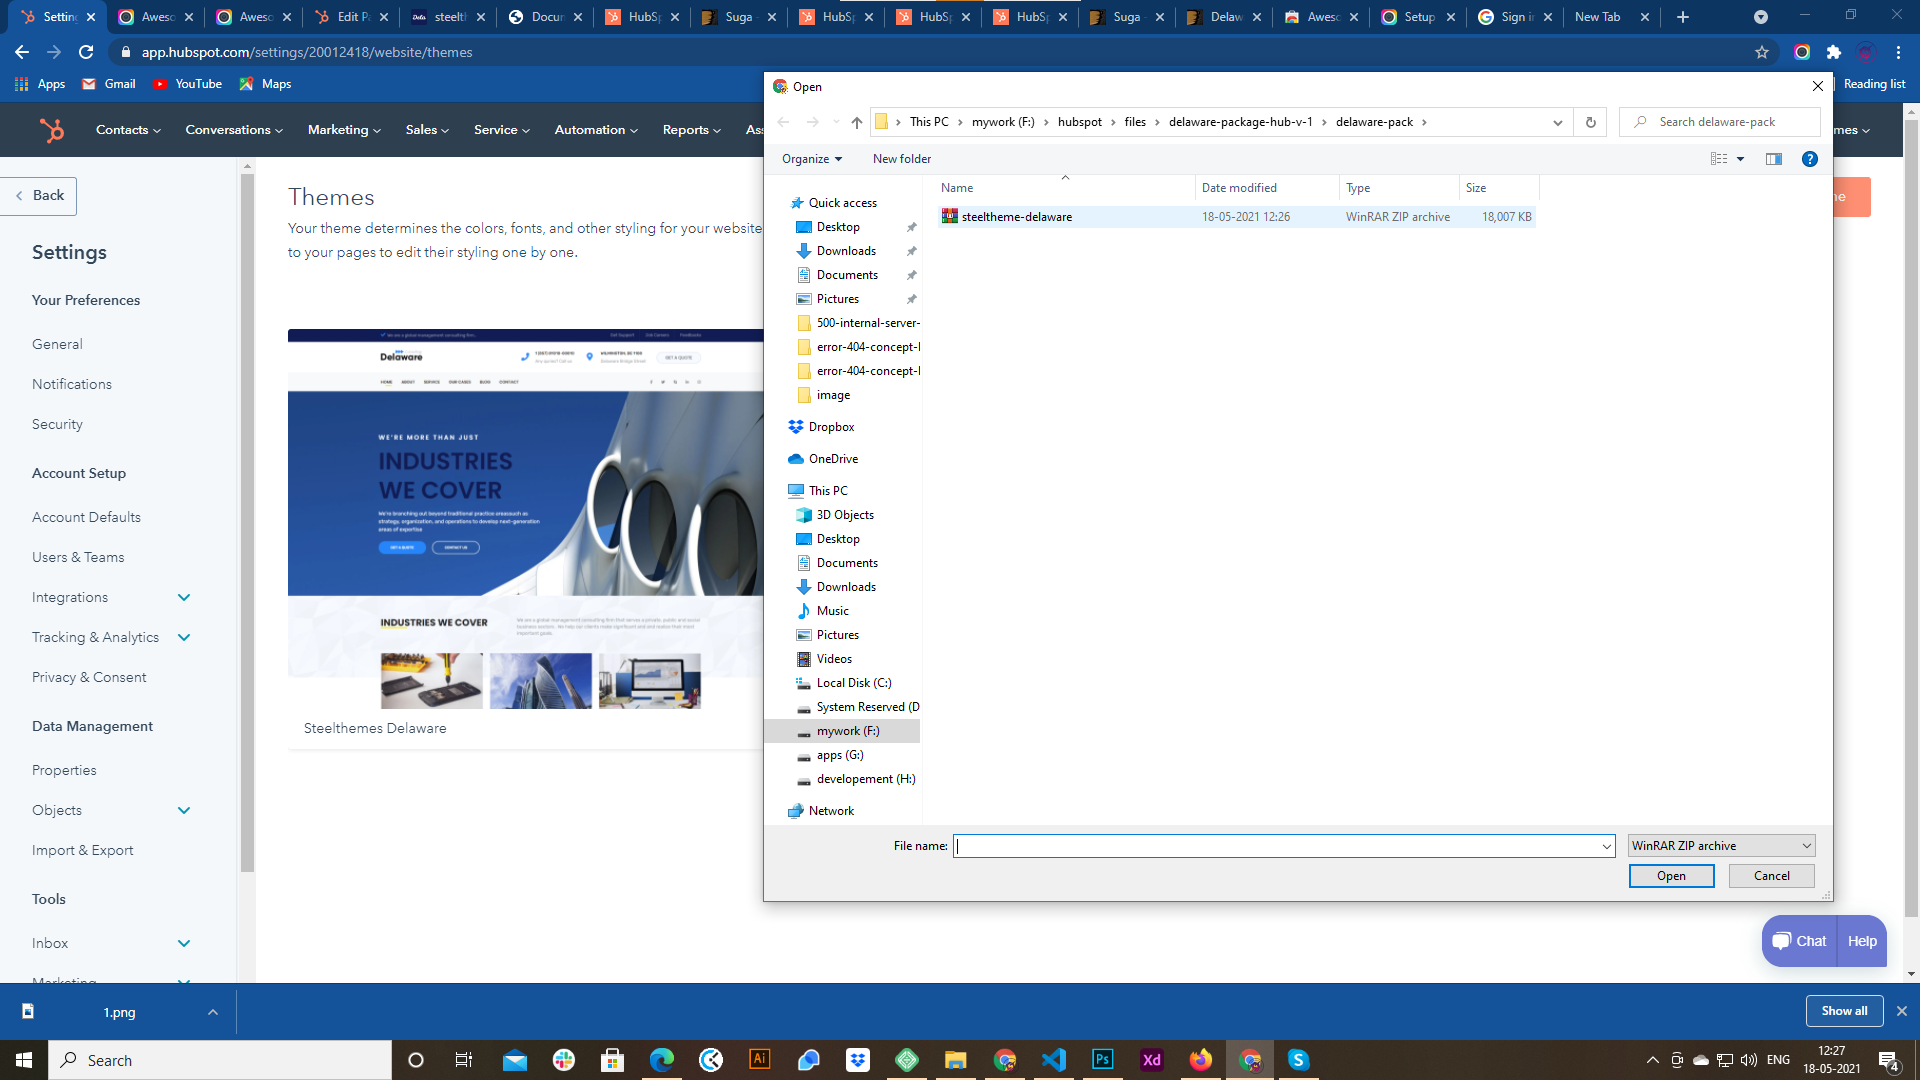The height and width of the screenshot is (1080, 1920).
Task: Open Photoshop from the taskbar
Action: tap(1102, 1060)
